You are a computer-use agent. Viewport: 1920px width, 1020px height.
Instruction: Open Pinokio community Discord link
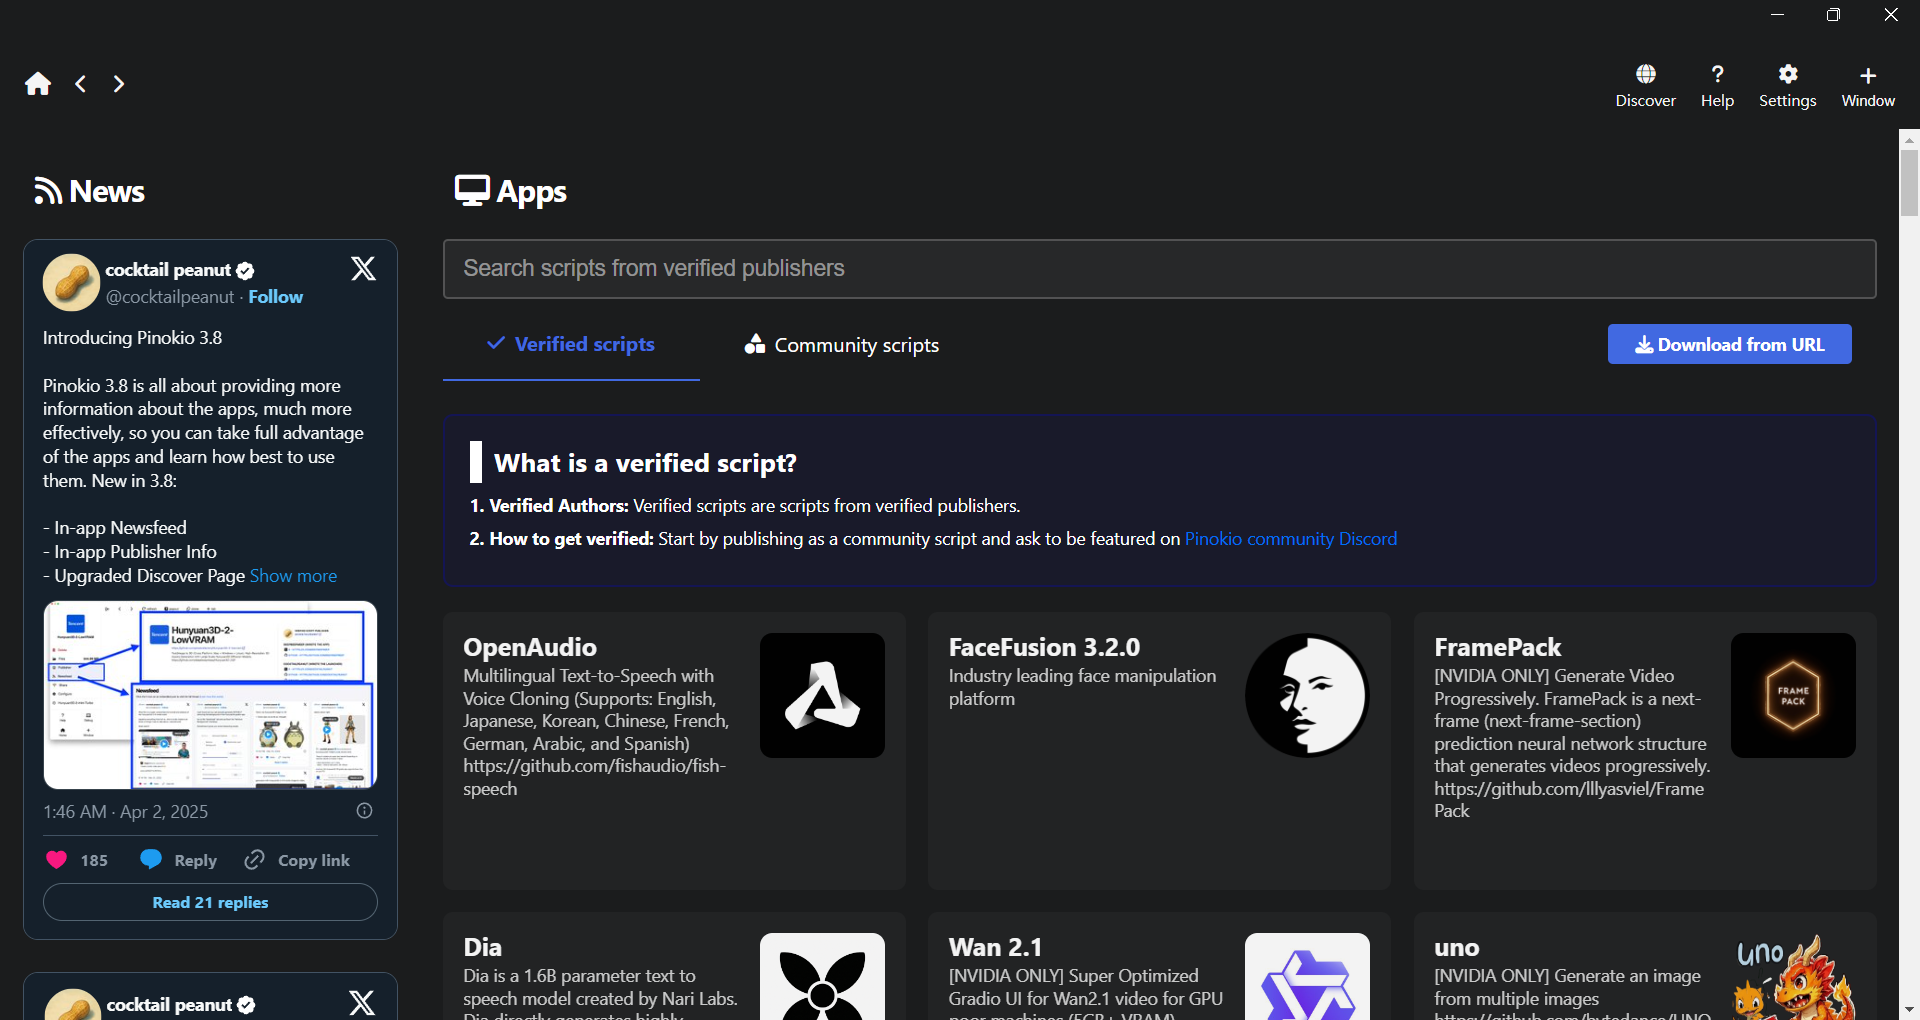pos(1290,539)
